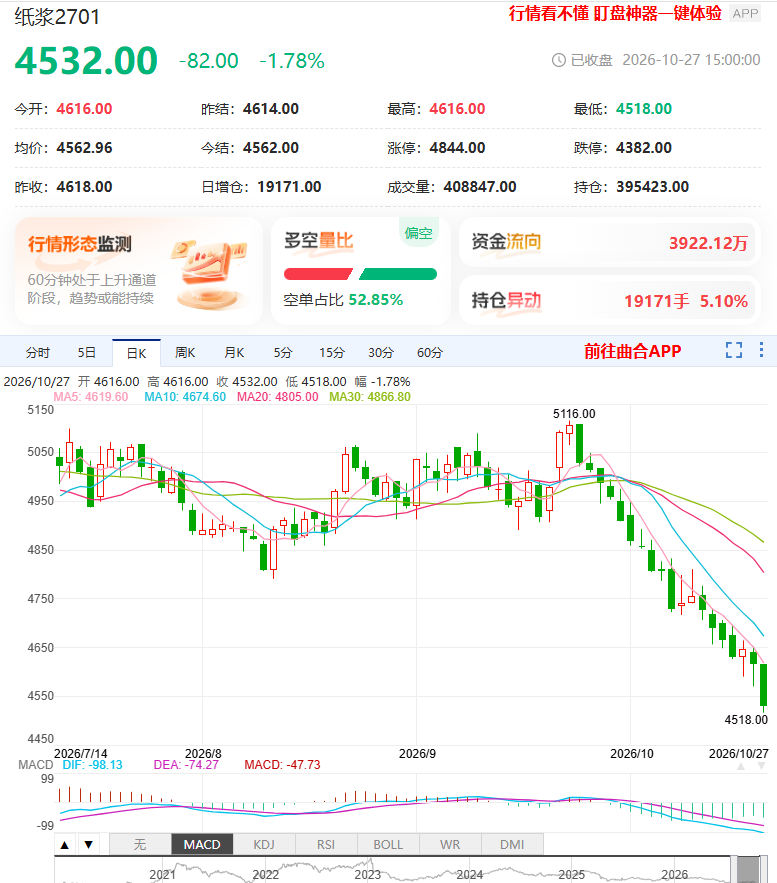777x883 pixels.
Task: Select the 月K chart tab
Action: pos(234,353)
